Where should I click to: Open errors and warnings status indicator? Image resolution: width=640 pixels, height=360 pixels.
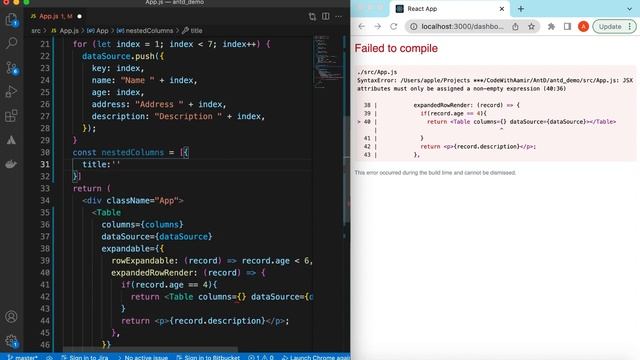point(261,357)
